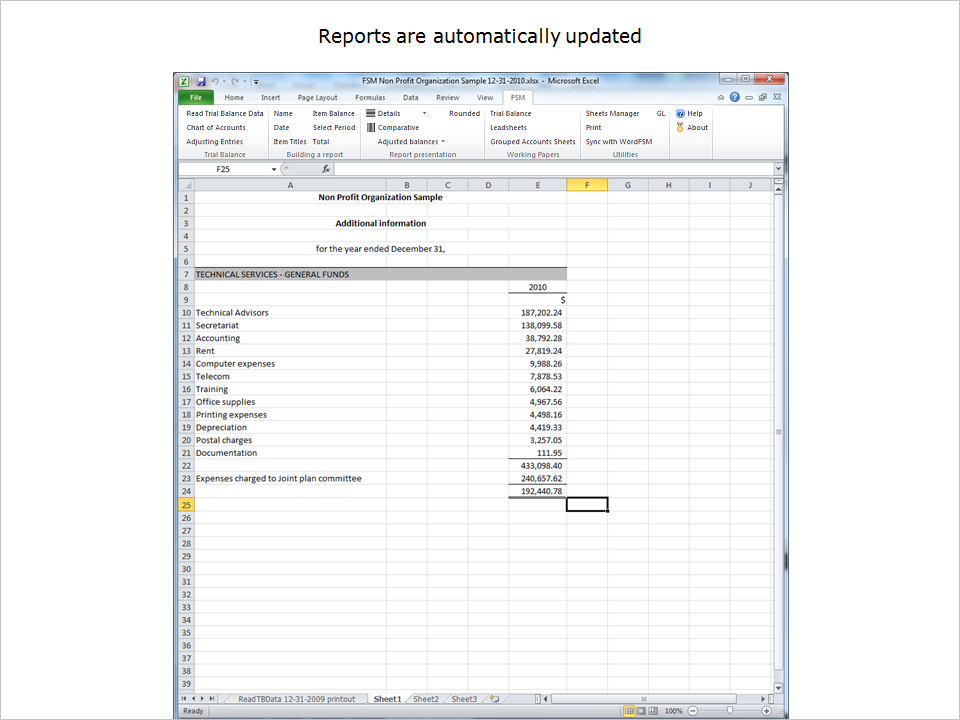Switch to Page Layout view in status bar

[642, 711]
